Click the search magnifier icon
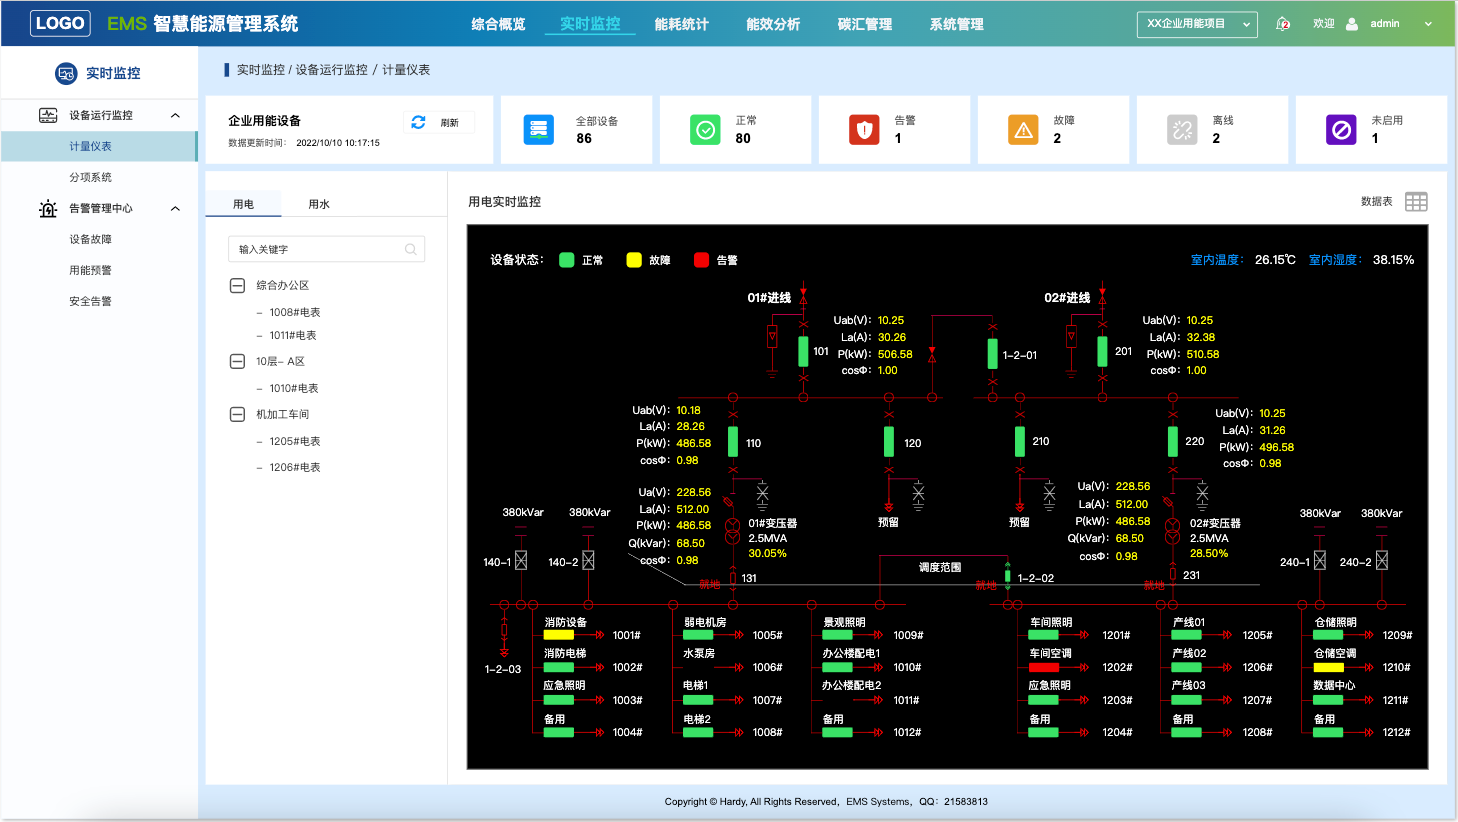1458x822 pixels. (410, 250)
